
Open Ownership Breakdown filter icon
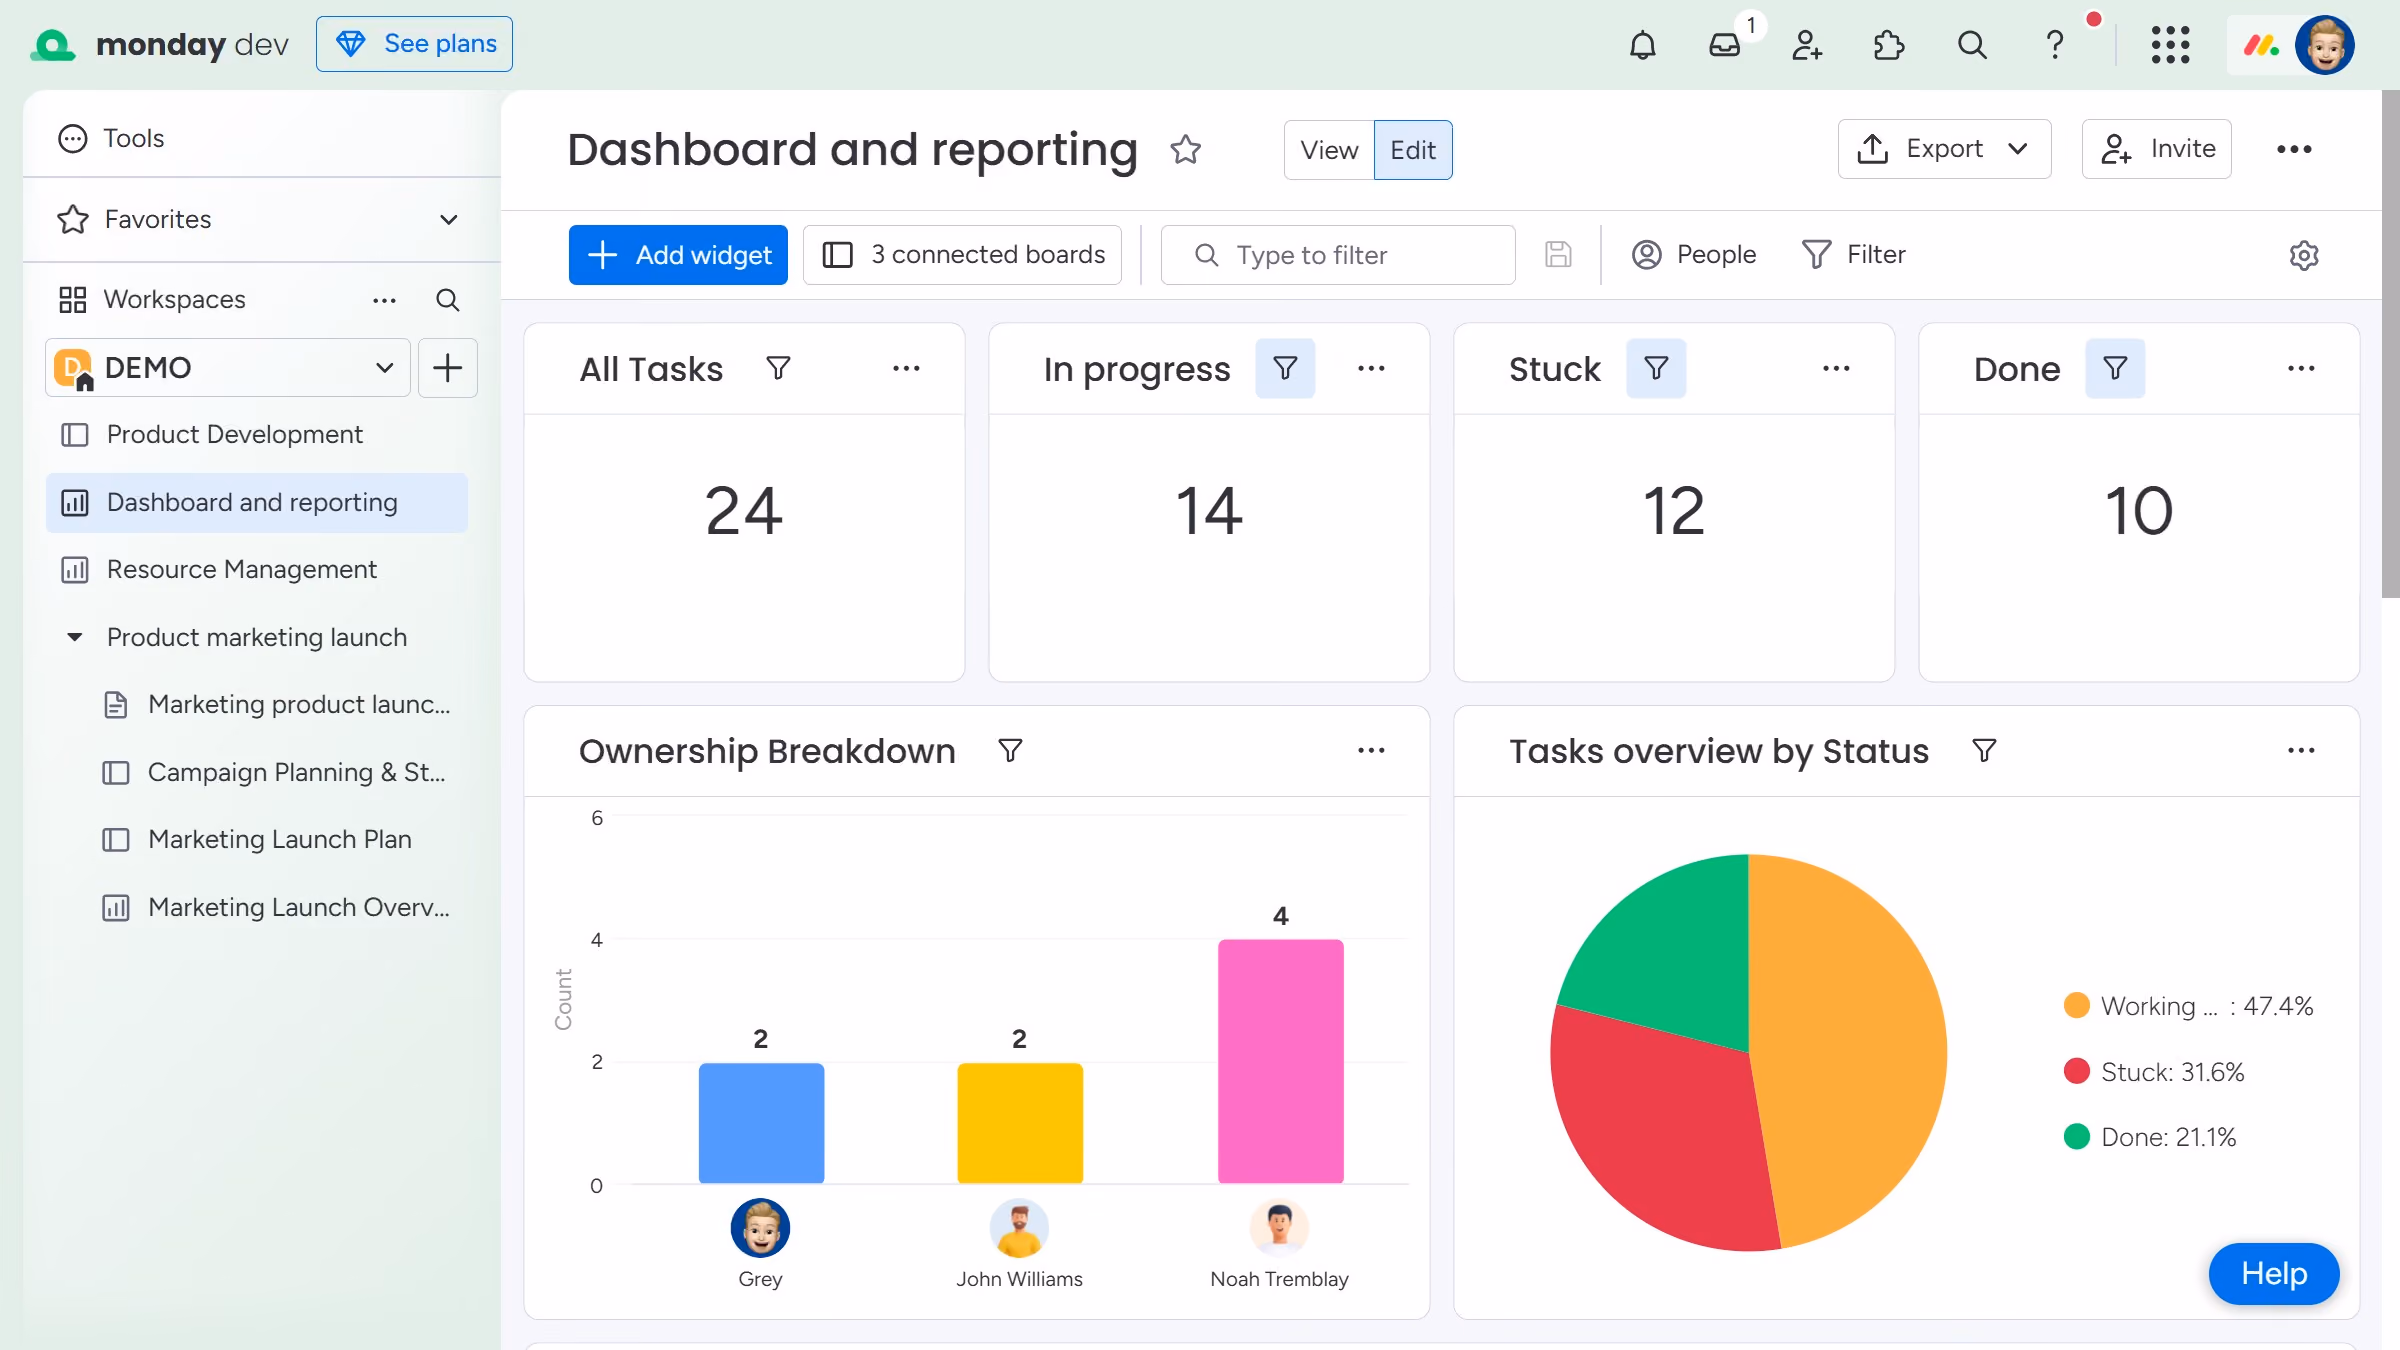click(x=1010, y=751)
